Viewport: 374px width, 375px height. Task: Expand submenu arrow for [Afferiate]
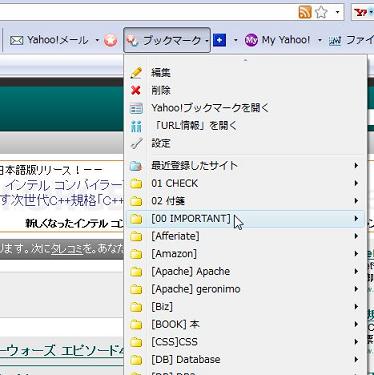click(x=356, y=236)
